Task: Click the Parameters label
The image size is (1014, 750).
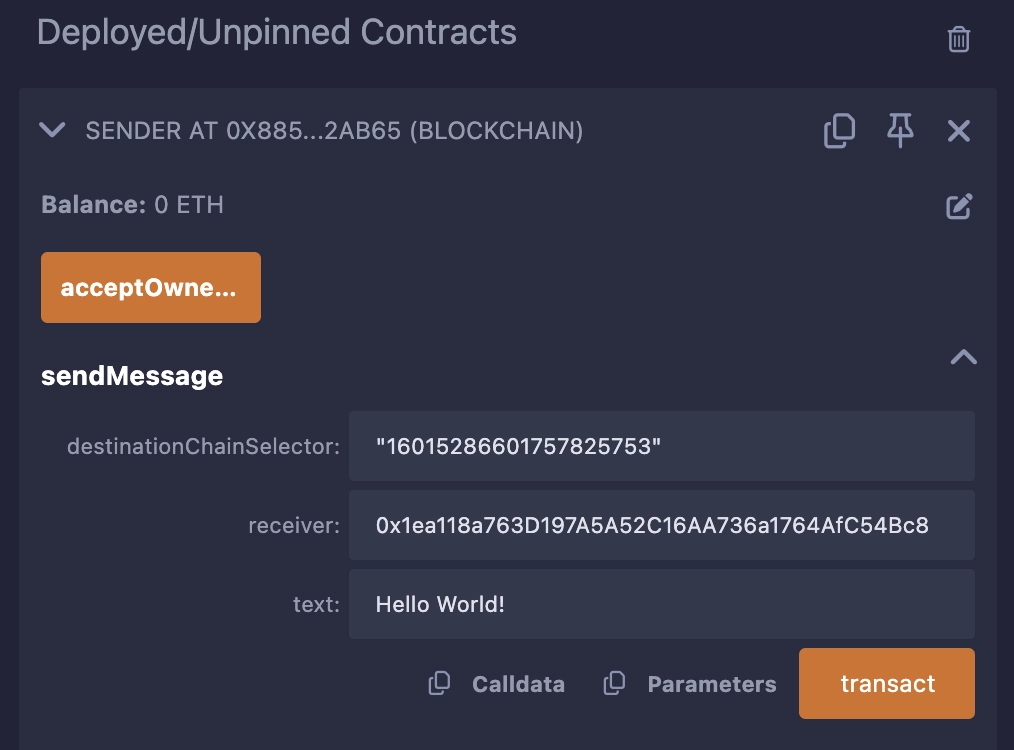Action: 712,684
